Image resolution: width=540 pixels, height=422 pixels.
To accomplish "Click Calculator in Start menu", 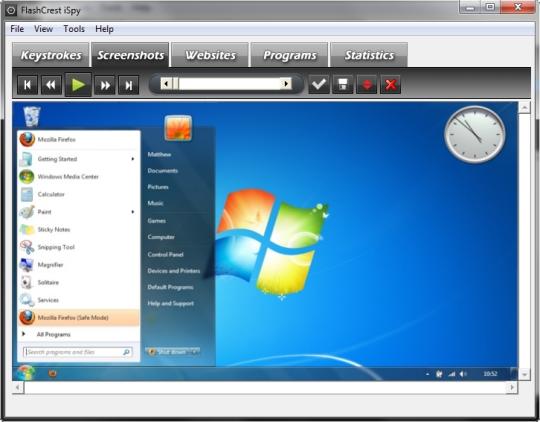I will pos(79,194).
